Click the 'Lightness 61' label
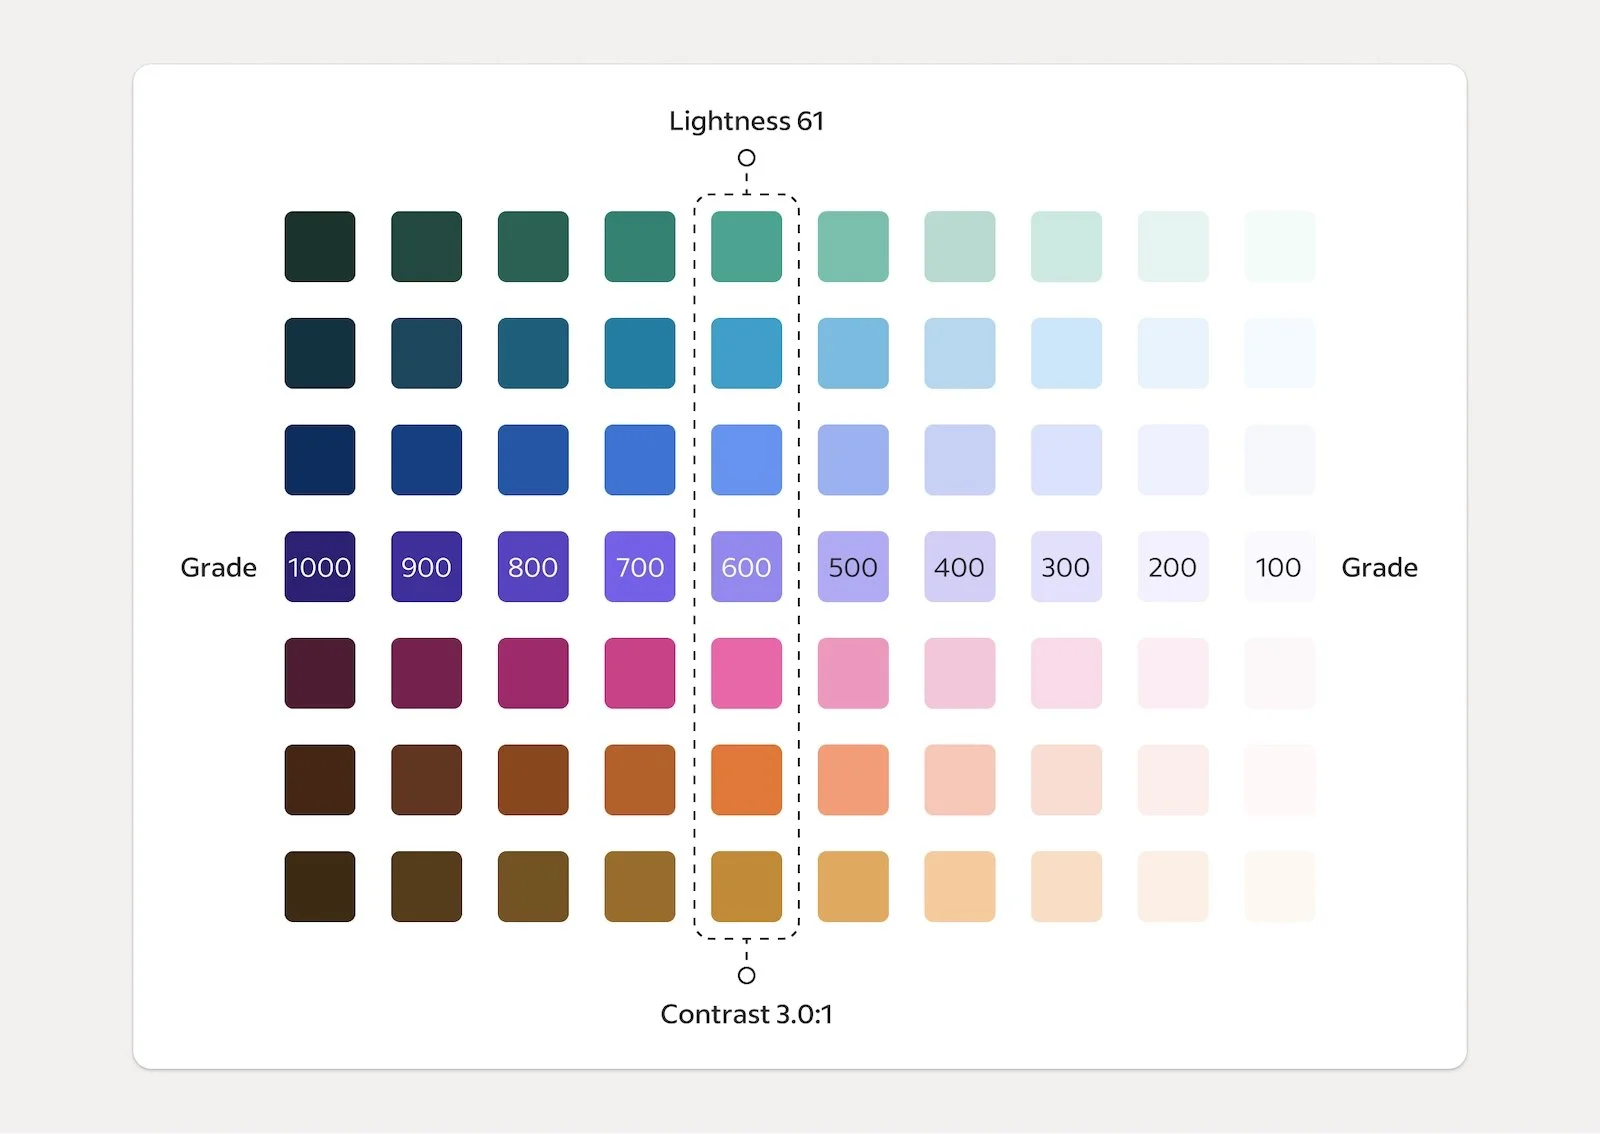 point(747,121)
